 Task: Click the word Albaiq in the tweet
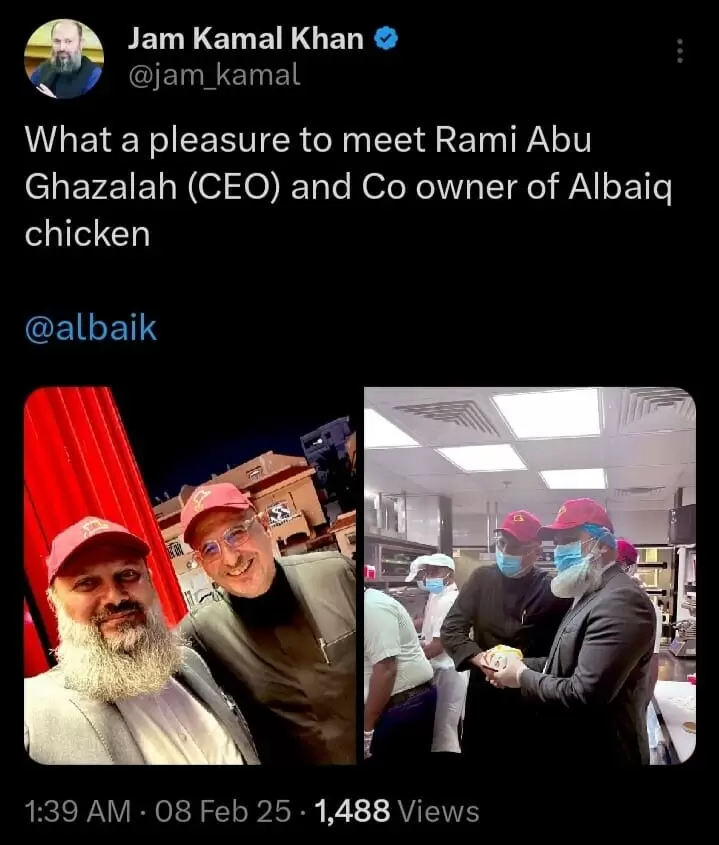(620, 188)
